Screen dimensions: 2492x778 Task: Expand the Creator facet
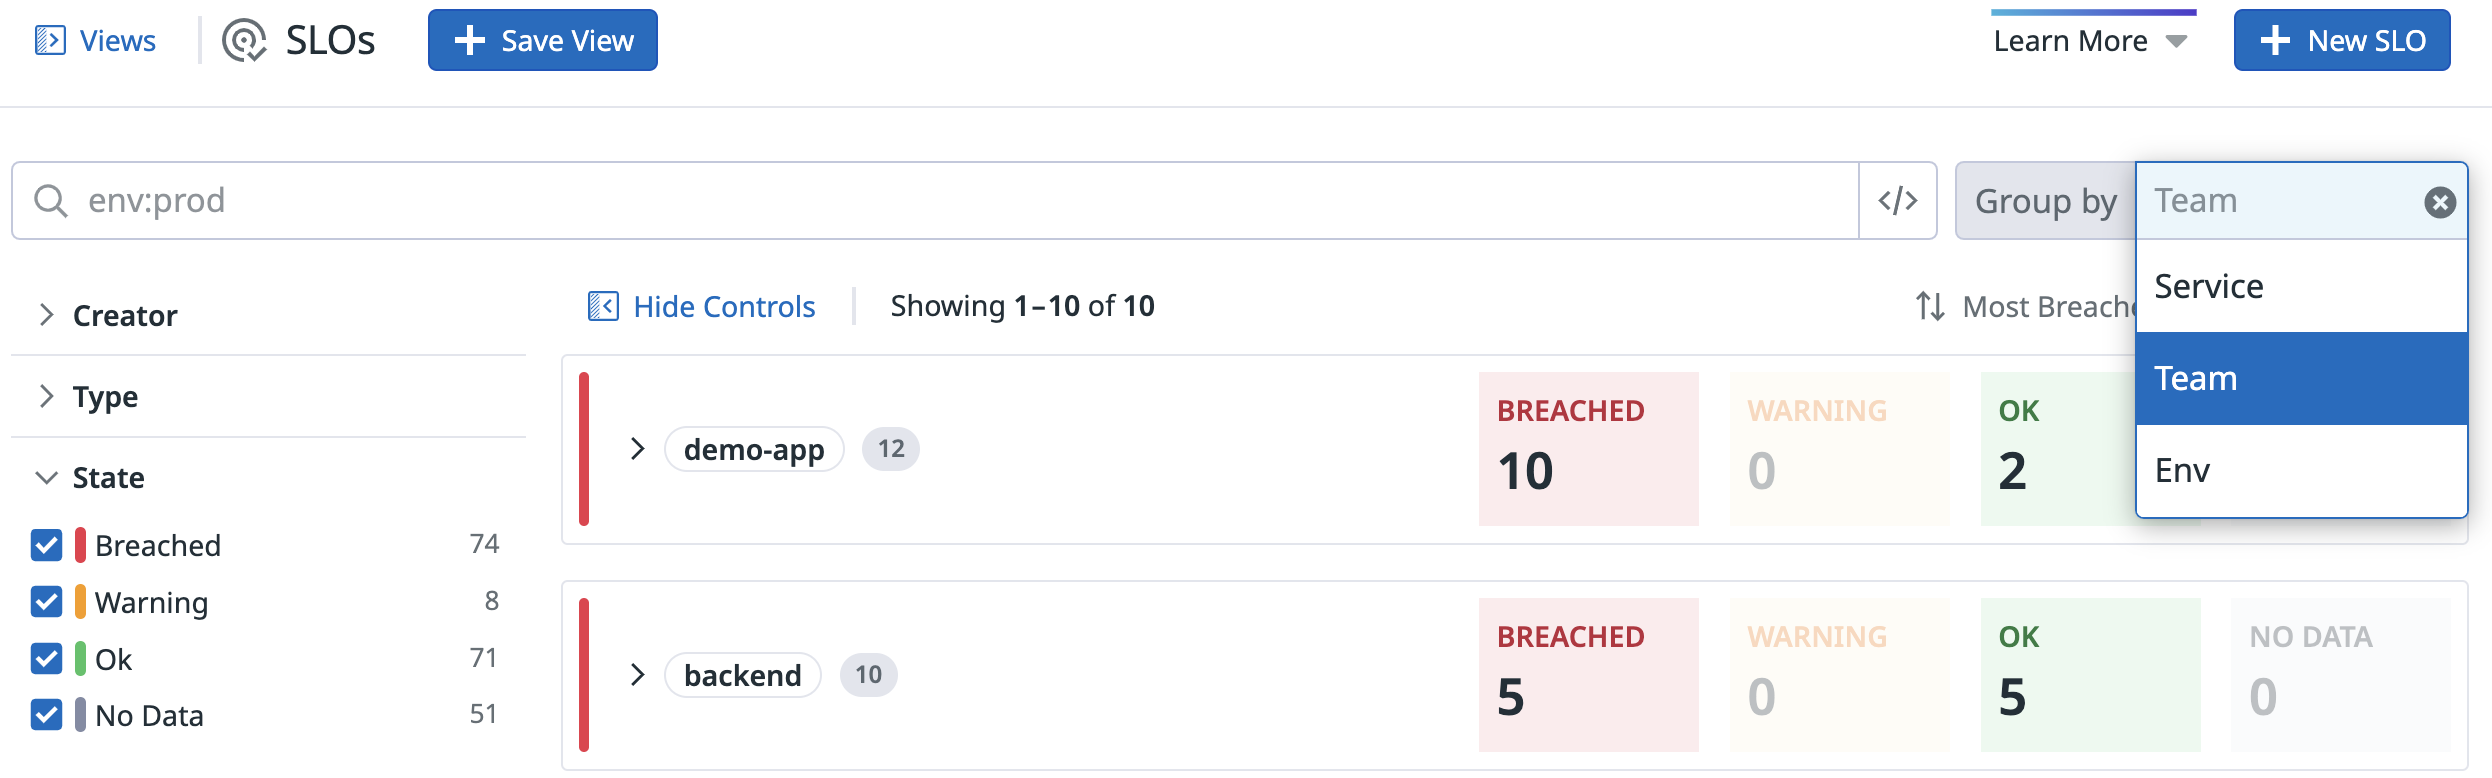click(46, 315)
